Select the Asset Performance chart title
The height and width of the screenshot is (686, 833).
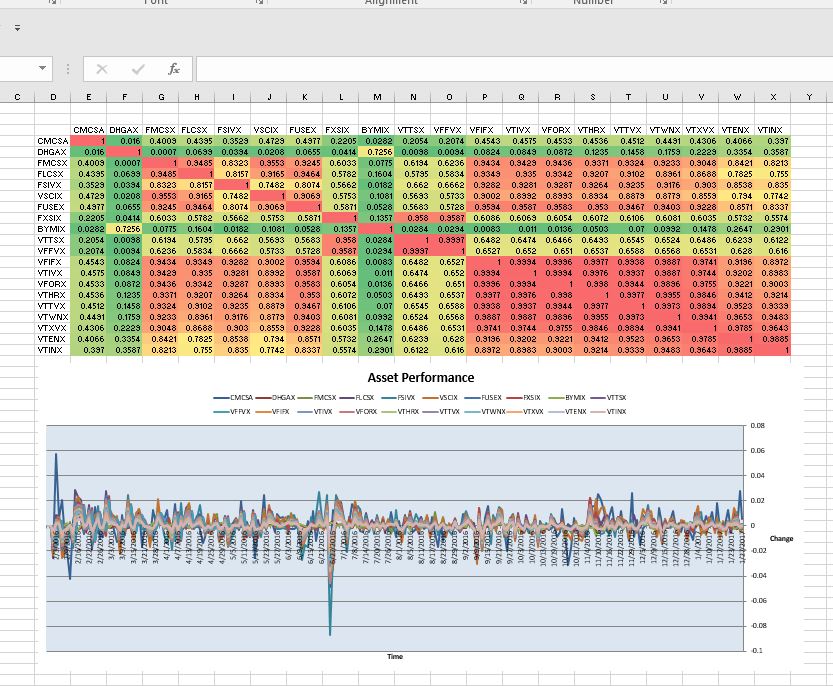(420, 378)
